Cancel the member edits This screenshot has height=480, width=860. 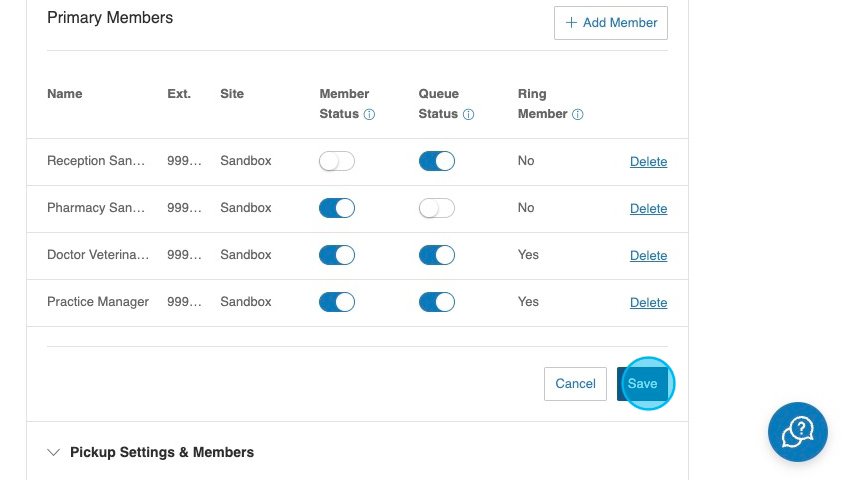(575, 384)
